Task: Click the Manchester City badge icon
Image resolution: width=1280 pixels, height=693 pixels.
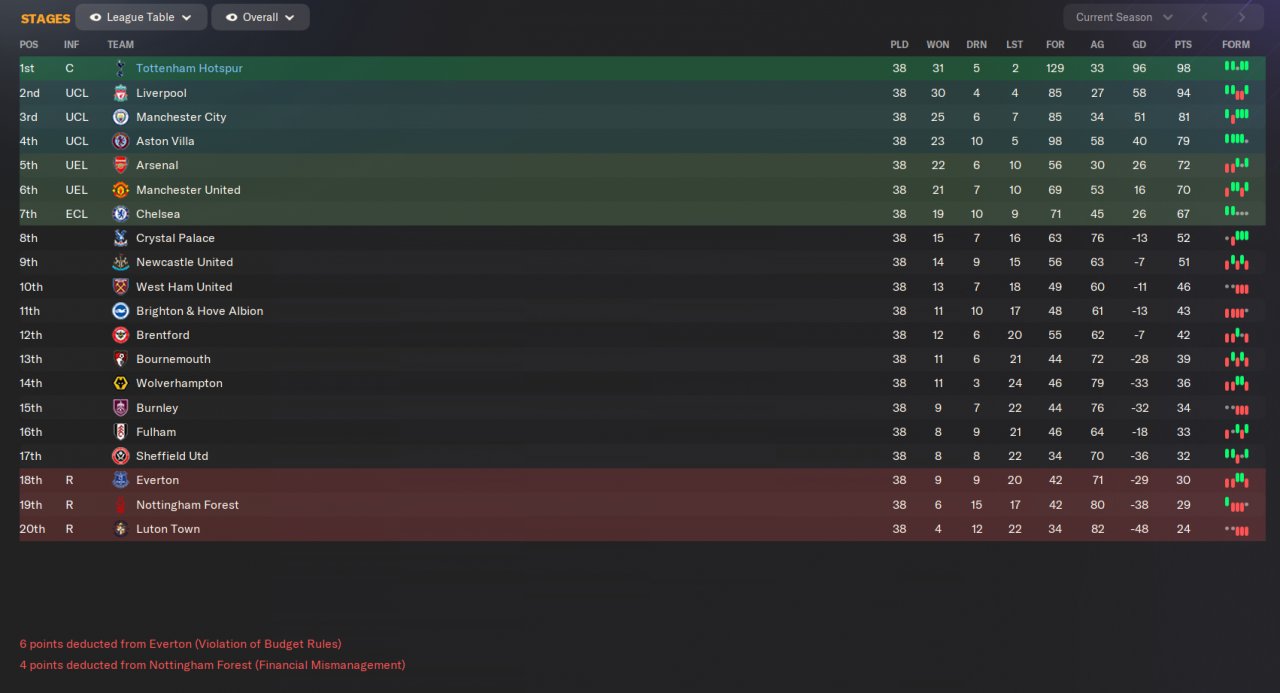Action: [x=120, y=117]
